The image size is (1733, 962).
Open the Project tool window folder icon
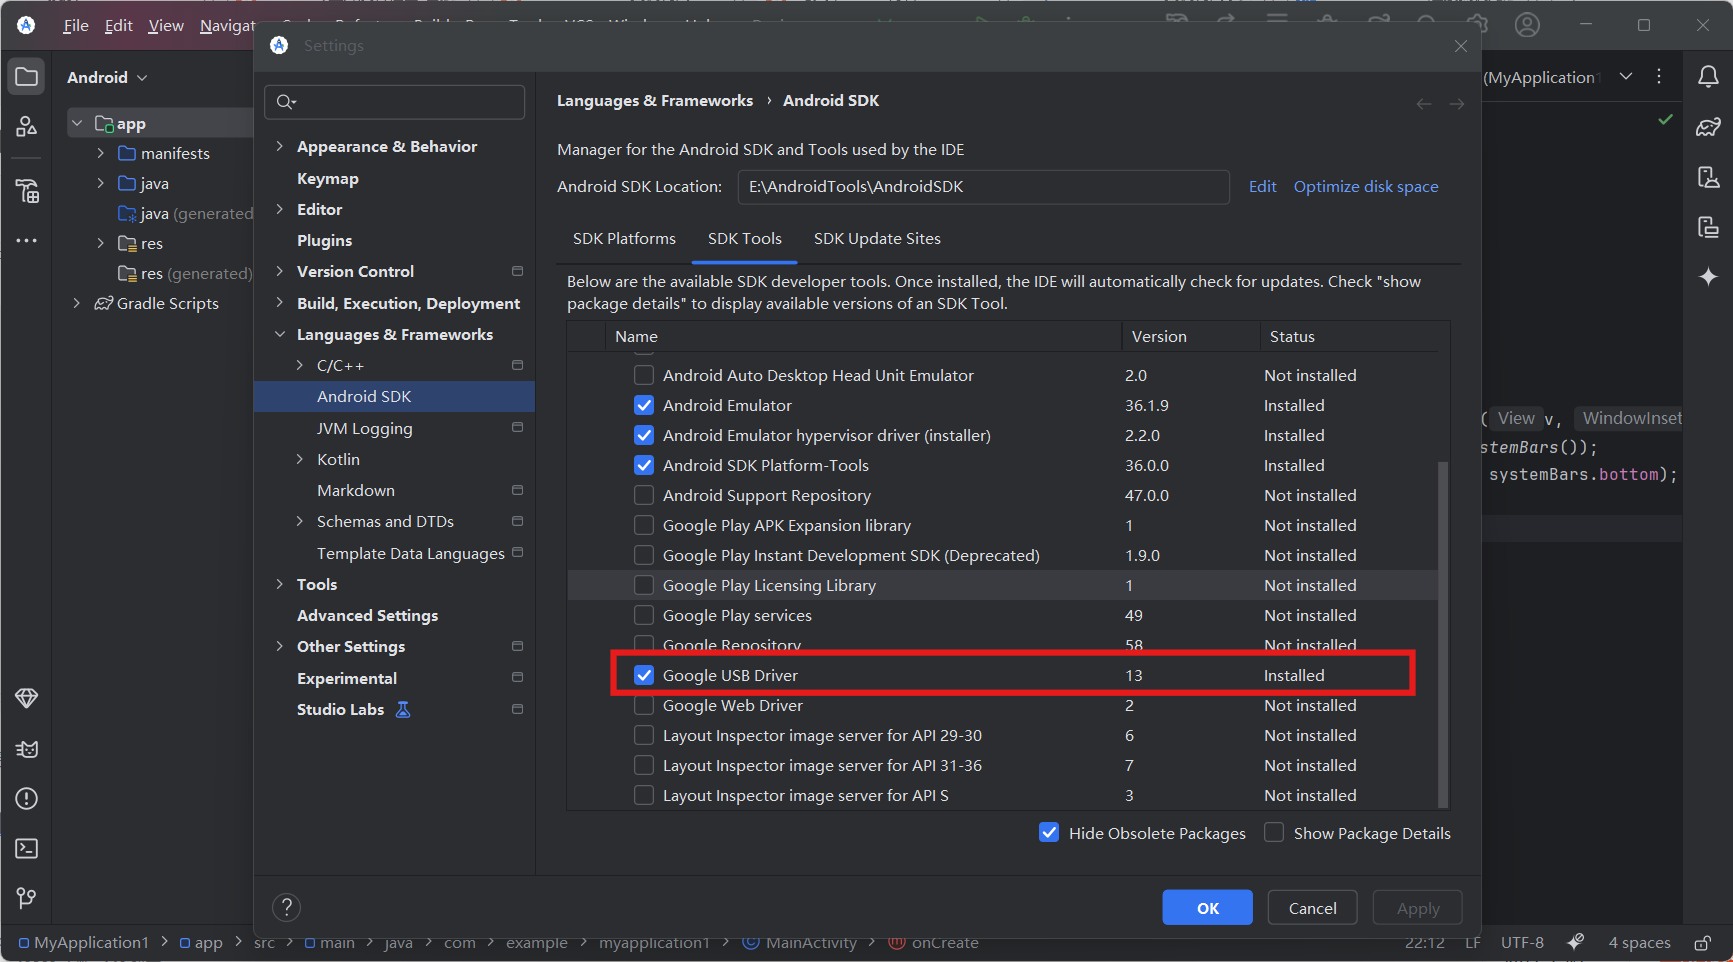27,77
